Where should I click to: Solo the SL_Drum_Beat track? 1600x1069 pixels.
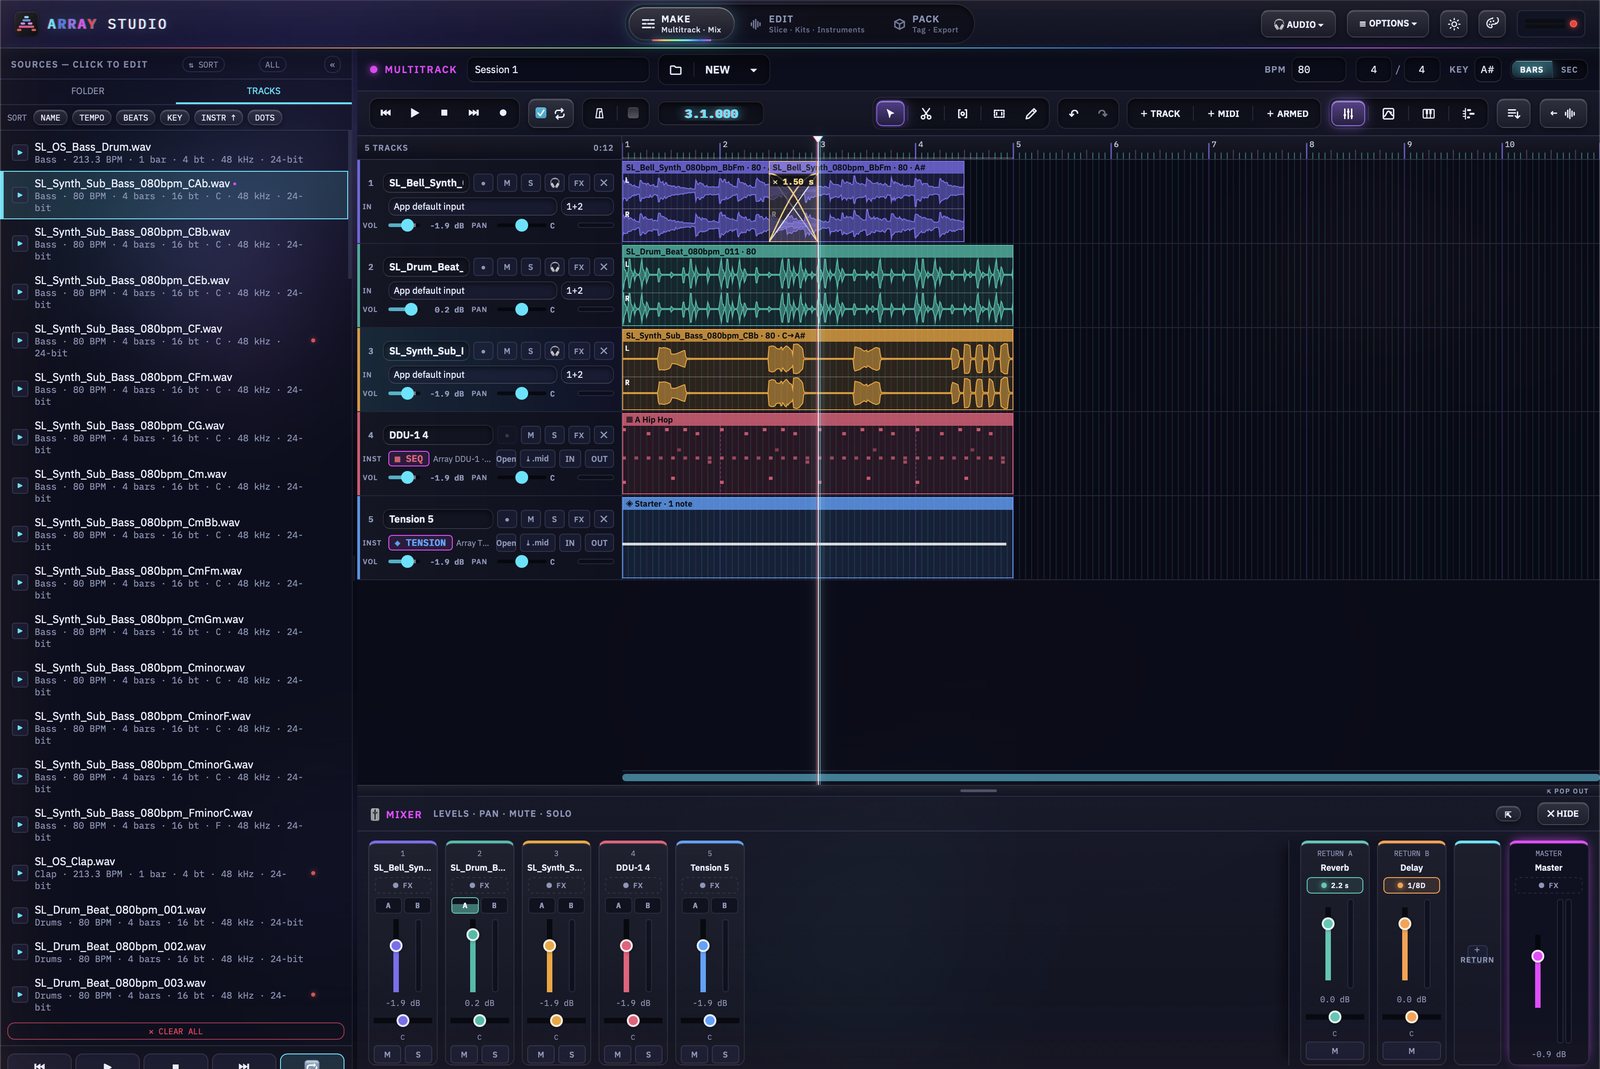pos(531,267)
